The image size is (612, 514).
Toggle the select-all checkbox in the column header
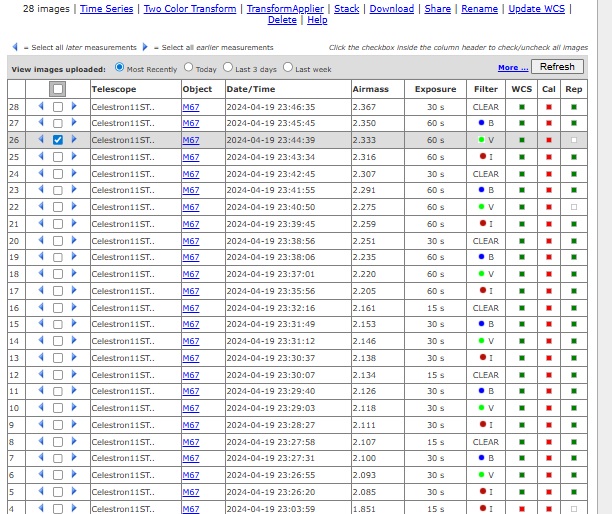[58, 89]
